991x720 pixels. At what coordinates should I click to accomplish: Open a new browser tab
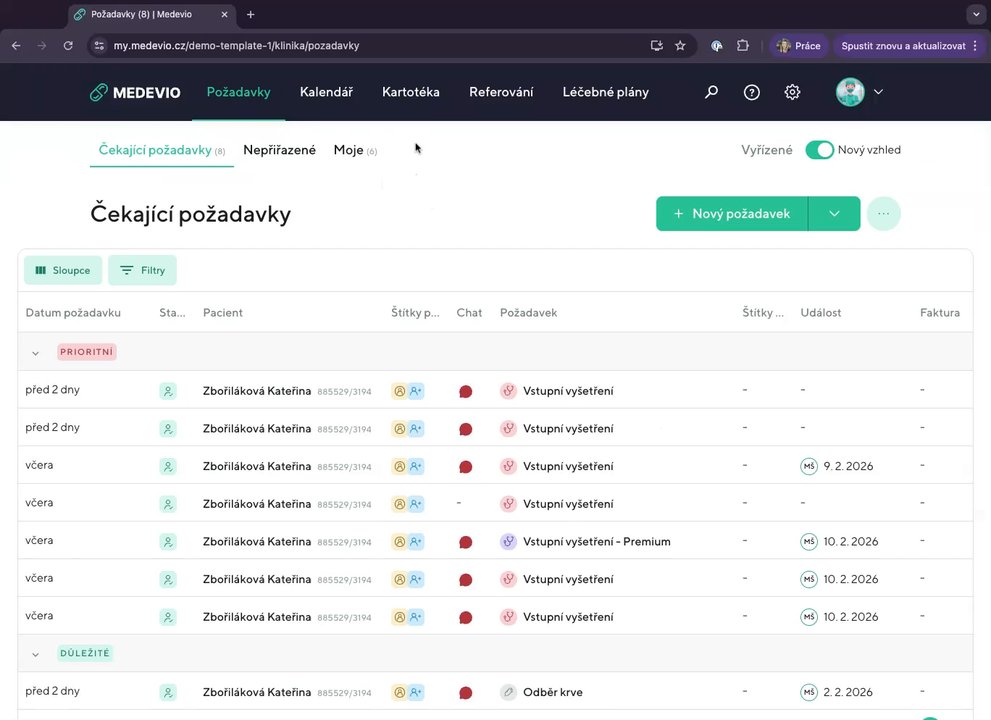tap(250, 15)
